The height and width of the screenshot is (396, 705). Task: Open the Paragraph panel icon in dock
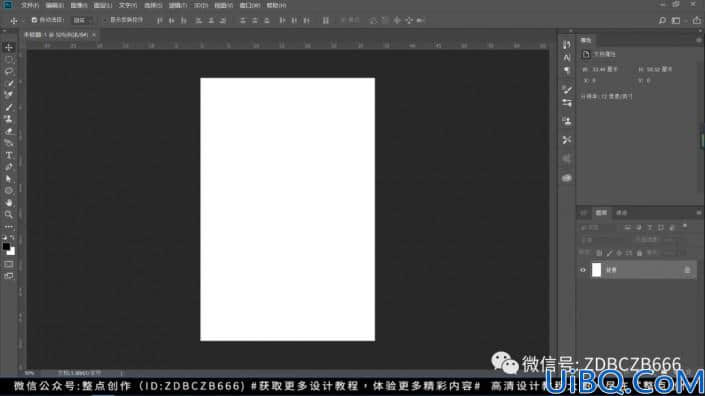coord(567,71)
